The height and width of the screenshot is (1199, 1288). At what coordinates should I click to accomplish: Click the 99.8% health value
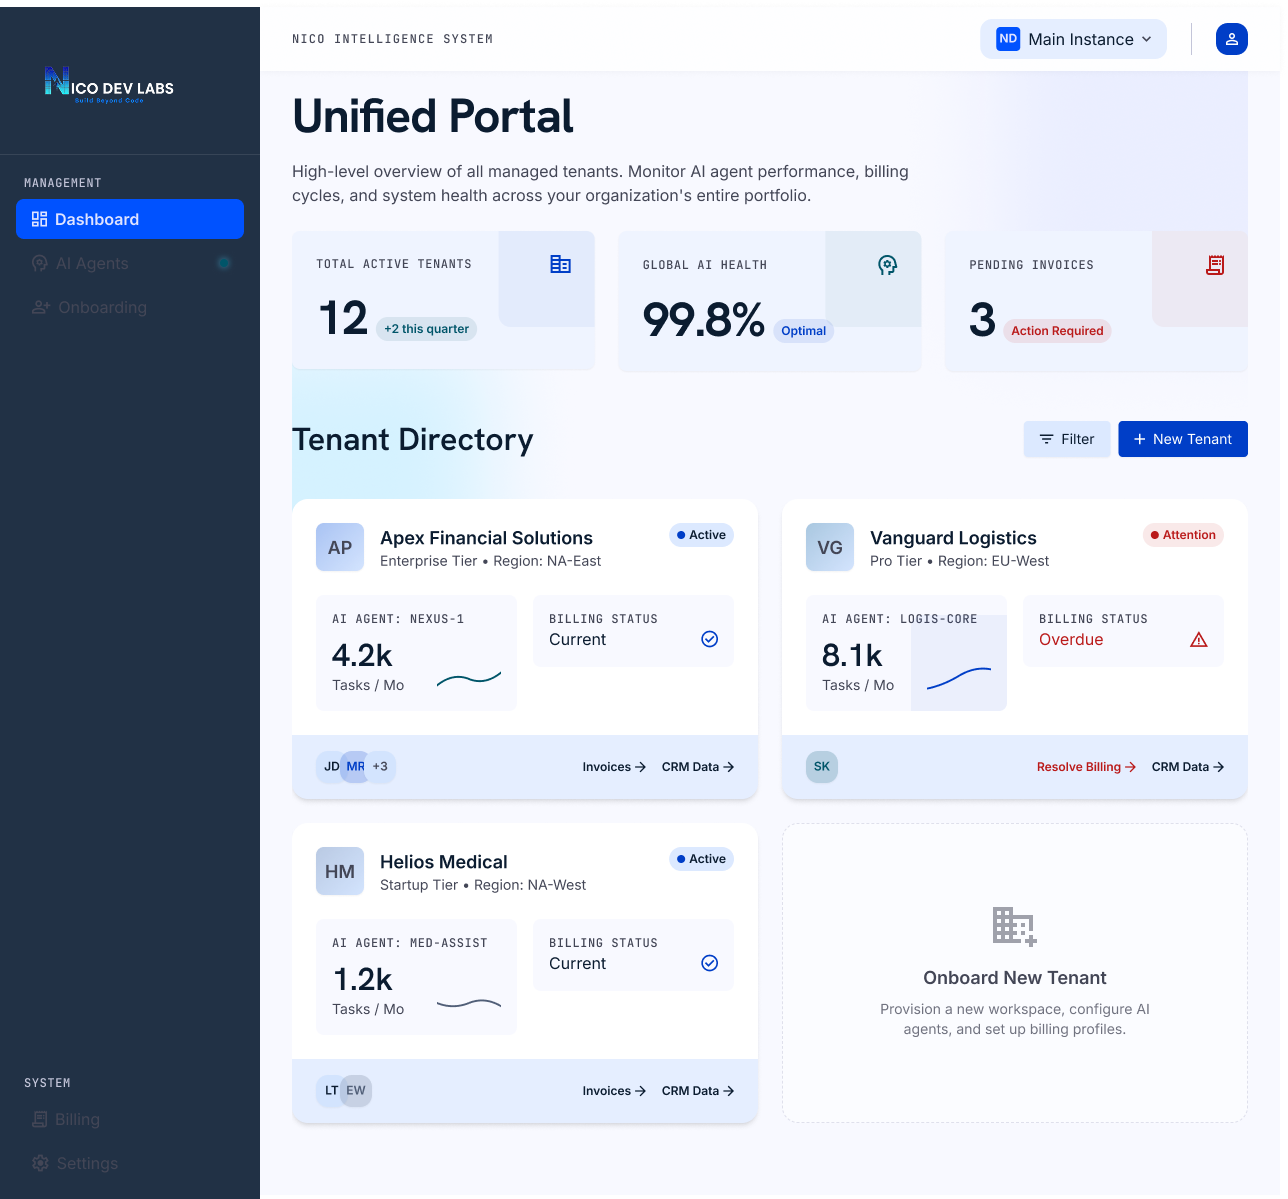pos(703,320)
